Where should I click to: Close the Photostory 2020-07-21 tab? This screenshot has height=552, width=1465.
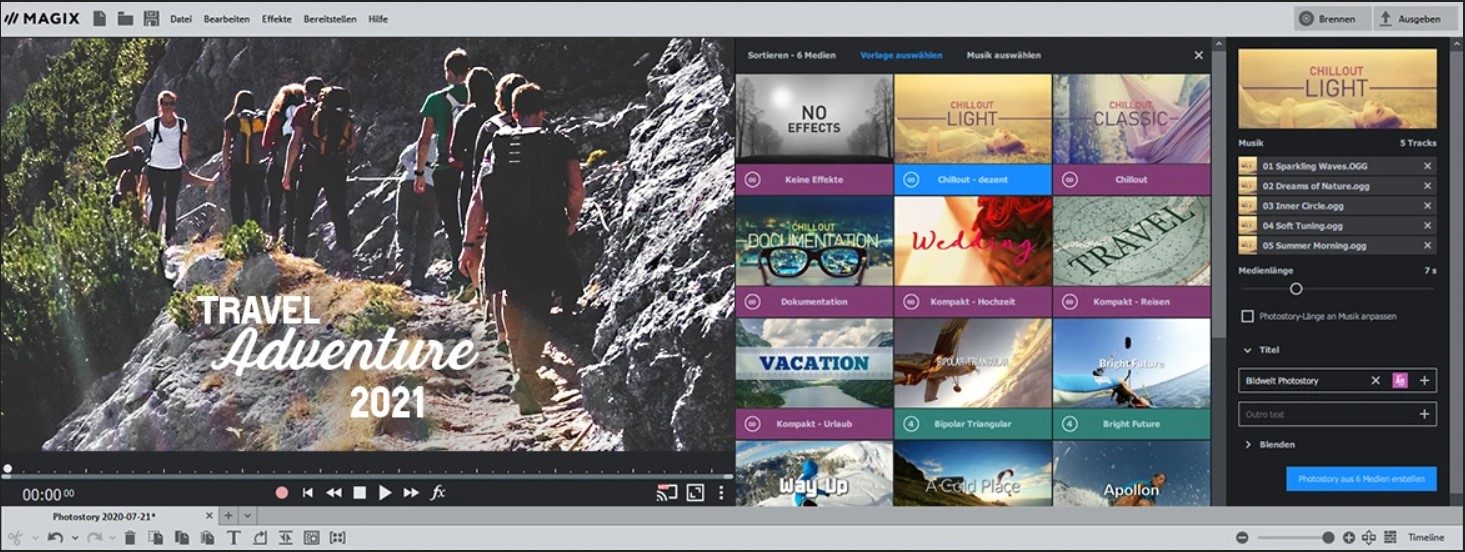coord(209,516)
